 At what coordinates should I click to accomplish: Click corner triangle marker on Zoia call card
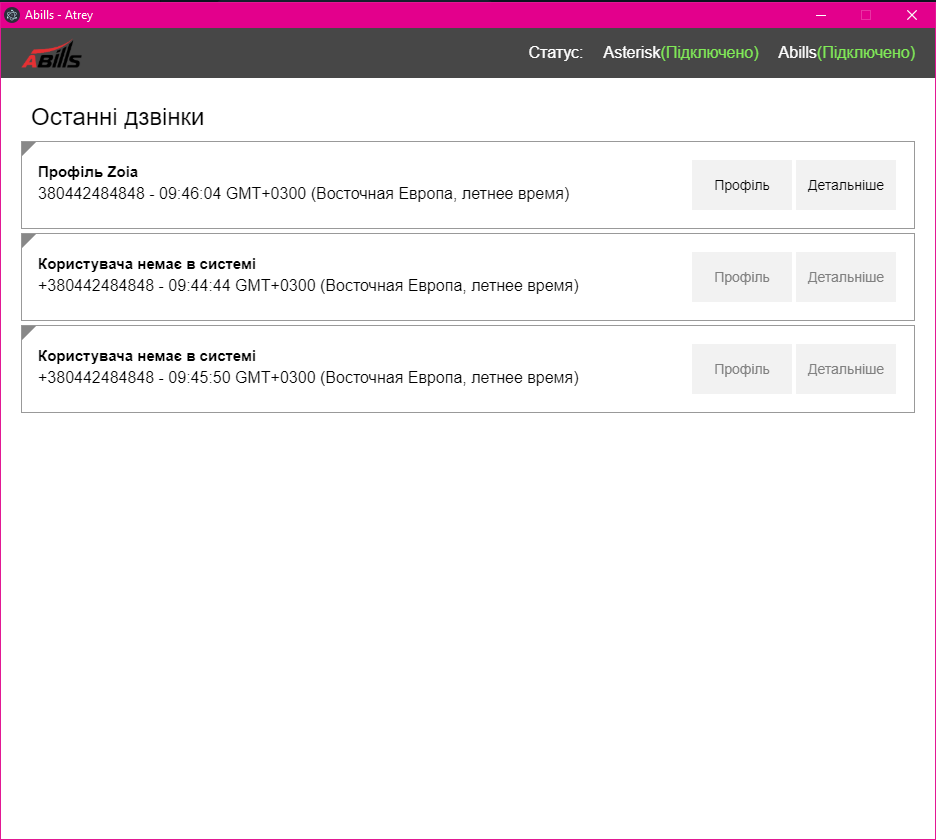pyautogui.click(x=27, y=147)
